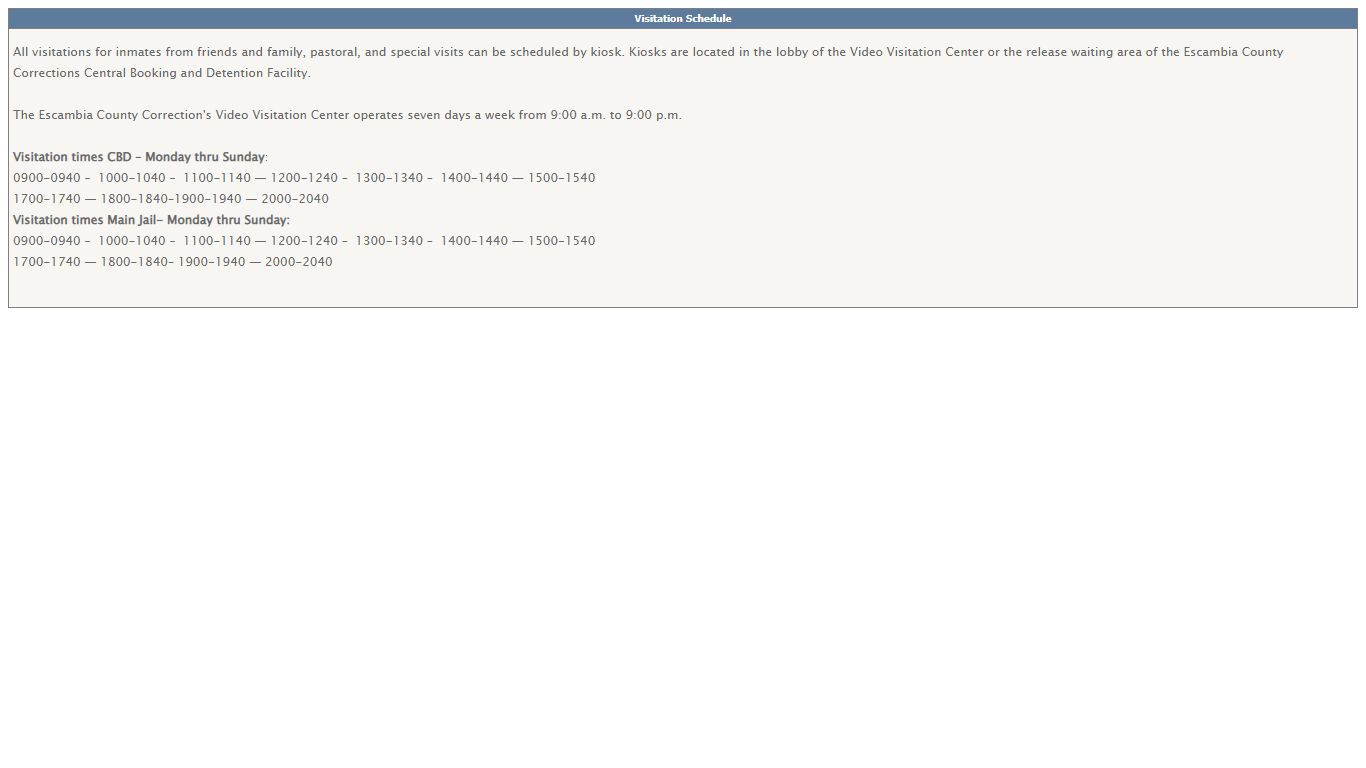Image resolution: width=1366 pixels, height=768 pixels.
Task: Click the "Visitation times CBD – Monday thru Sunday" heading
Action: pyautogui.click(x=139, y=157)
